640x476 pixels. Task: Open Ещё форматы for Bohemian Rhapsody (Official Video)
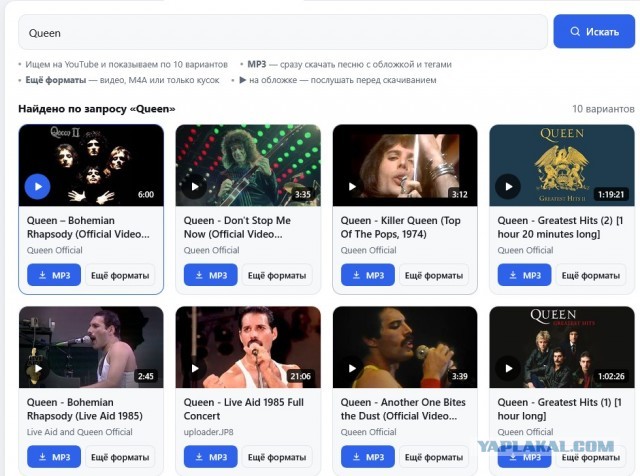(x=120, y=276)
